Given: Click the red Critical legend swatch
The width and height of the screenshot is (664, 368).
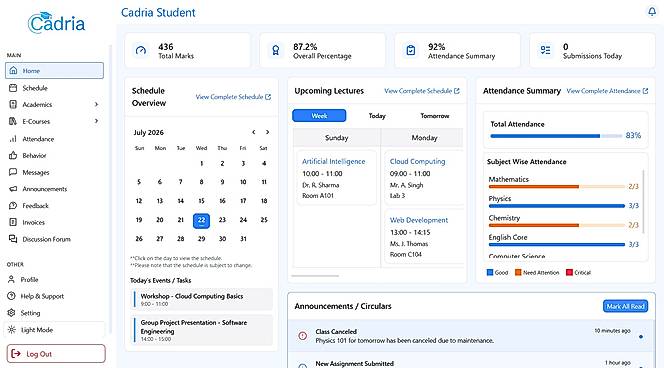Looking at the screenshot, I should (569, 272).
